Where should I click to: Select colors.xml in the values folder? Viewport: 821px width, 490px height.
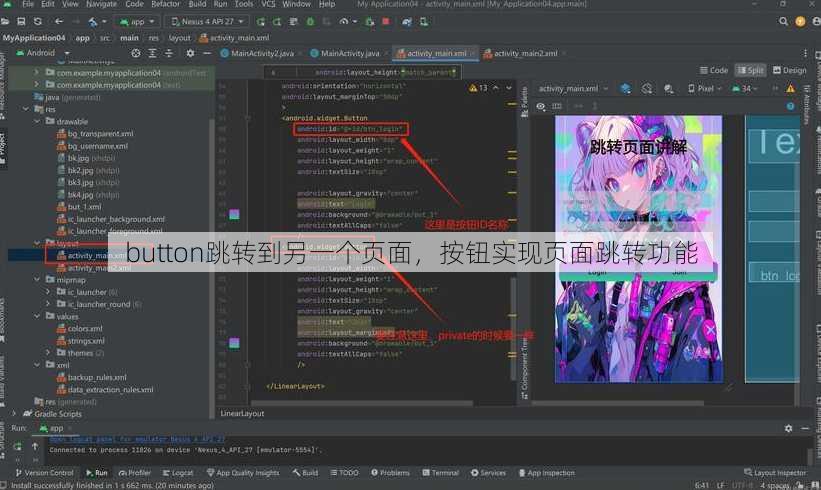point(80,329)
